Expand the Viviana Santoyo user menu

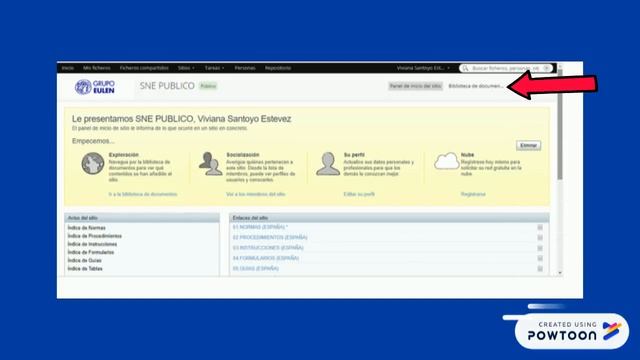[x=423, y=68]
